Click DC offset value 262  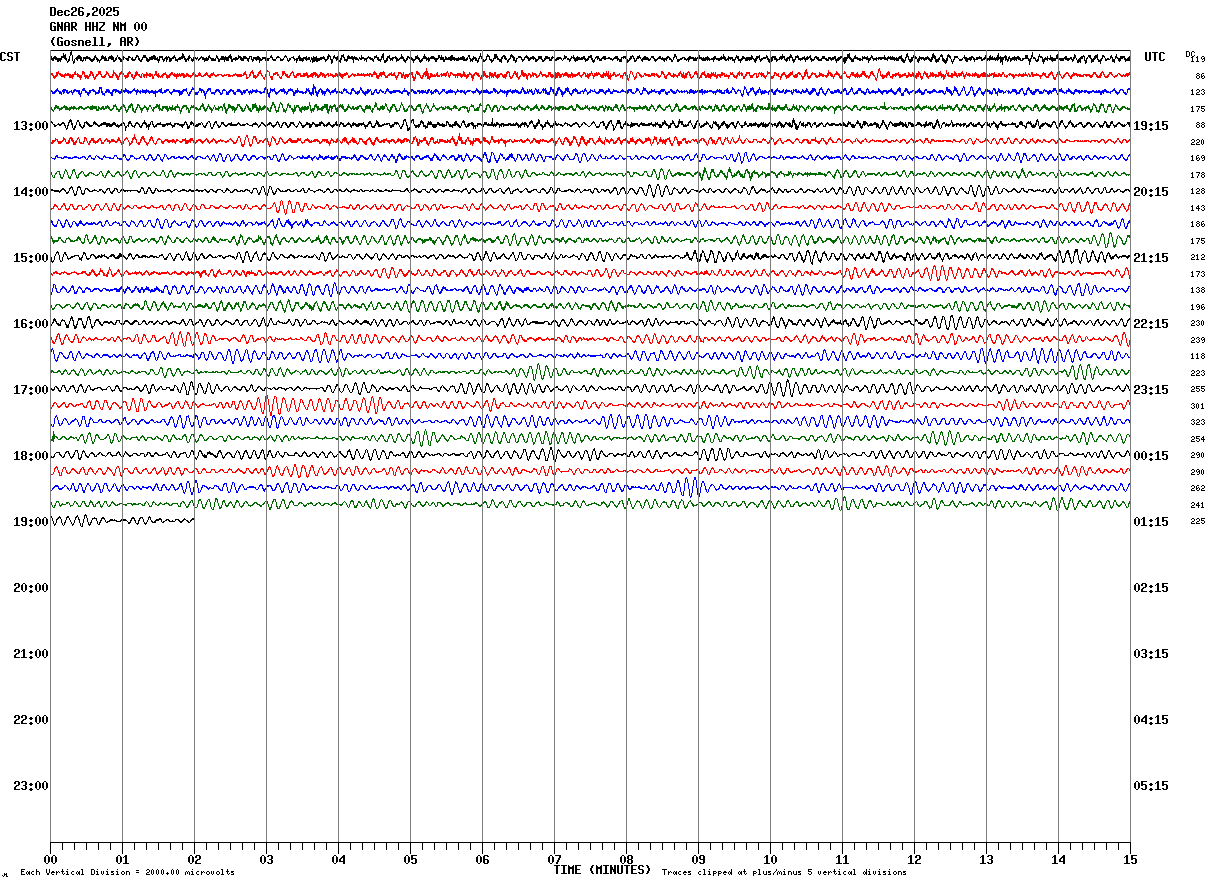(x=1198, y=488)
